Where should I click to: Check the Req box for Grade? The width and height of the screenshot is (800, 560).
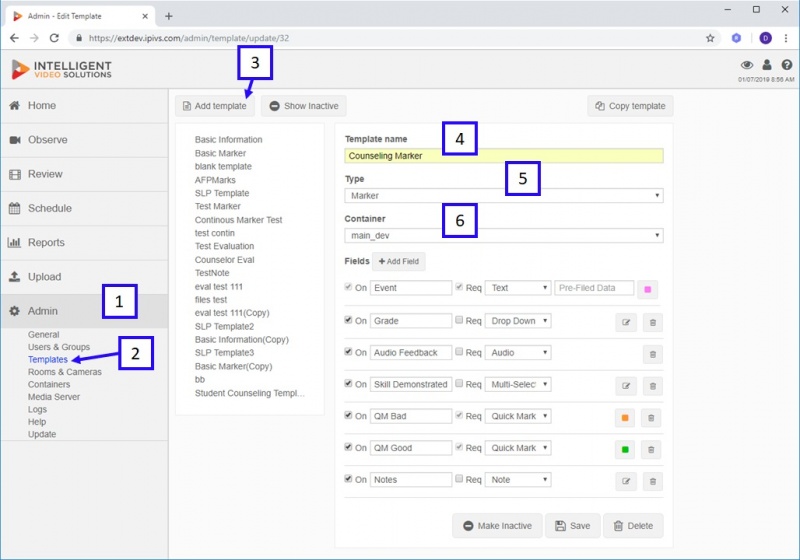459,320
